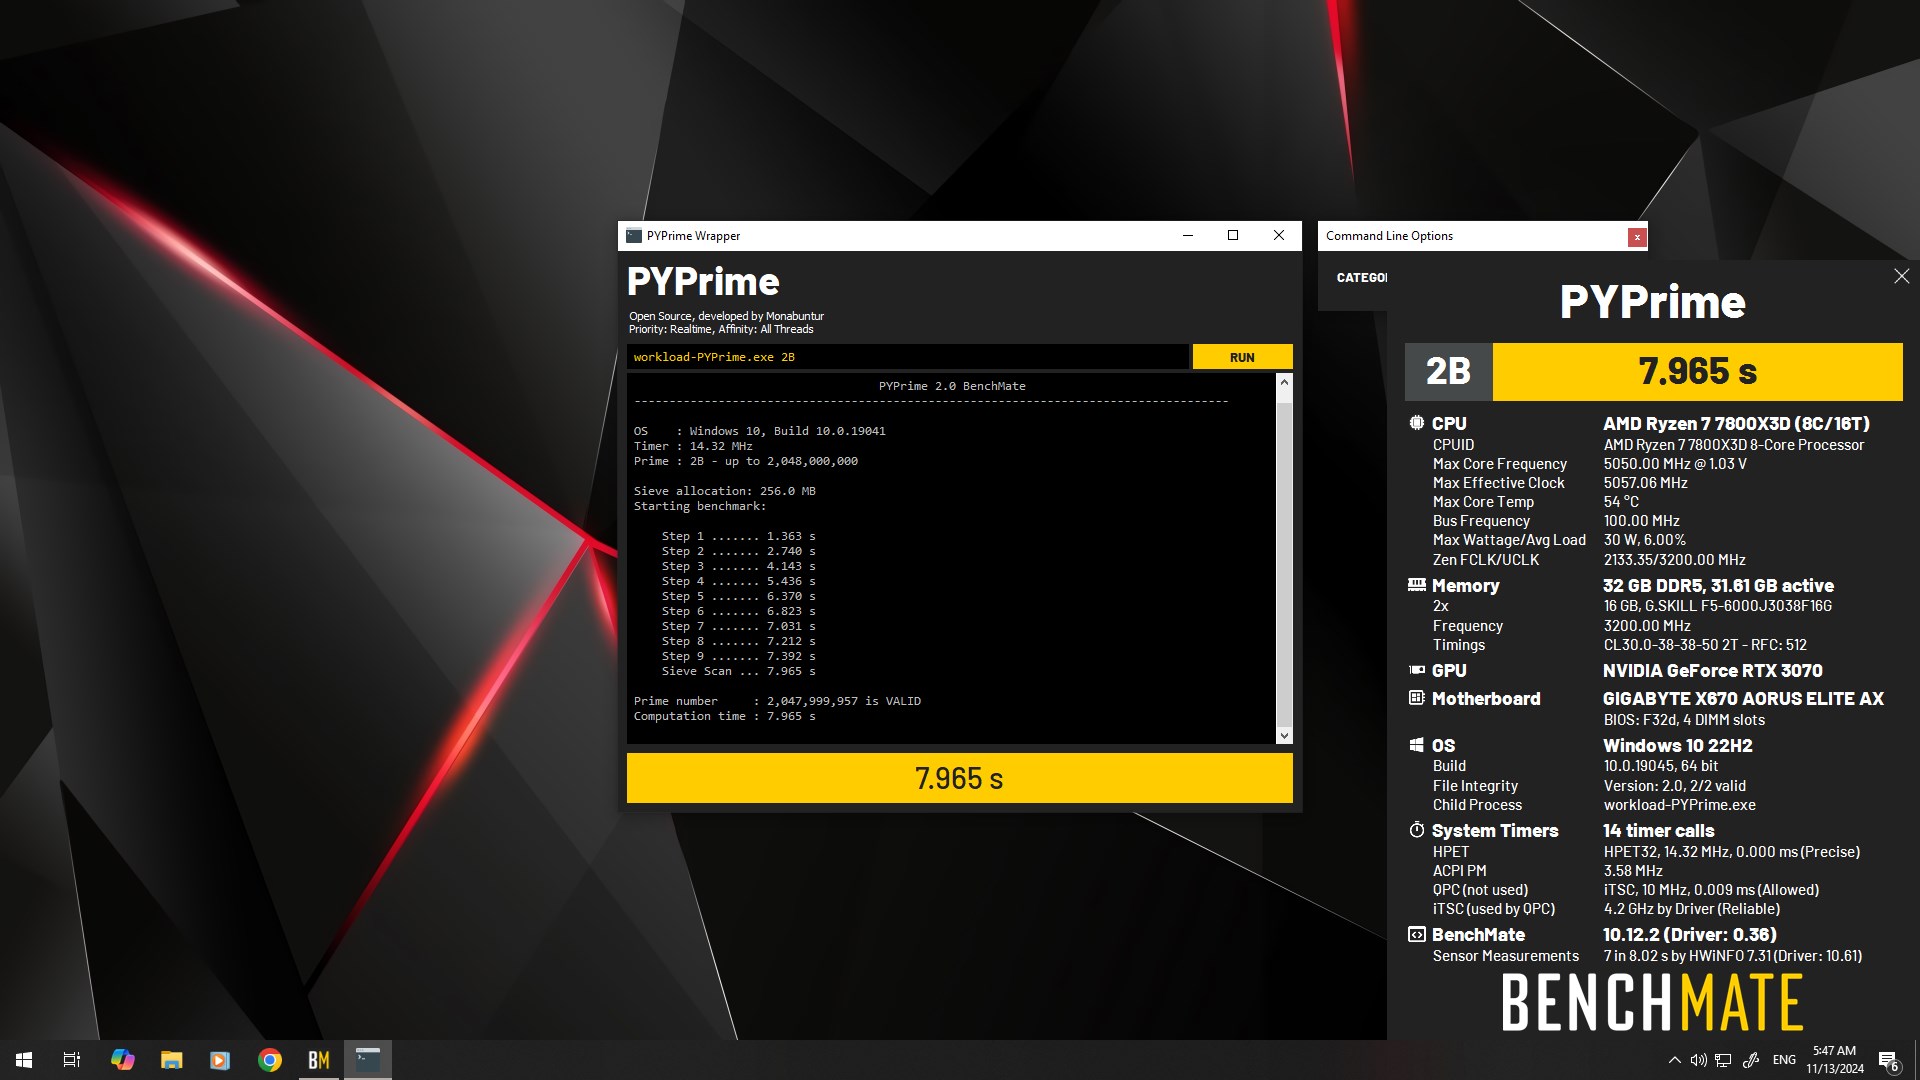Click 'Step 1 ....... 1.363 s' output line
This screenshot has height=1080, width=1920.
(738, 536)
